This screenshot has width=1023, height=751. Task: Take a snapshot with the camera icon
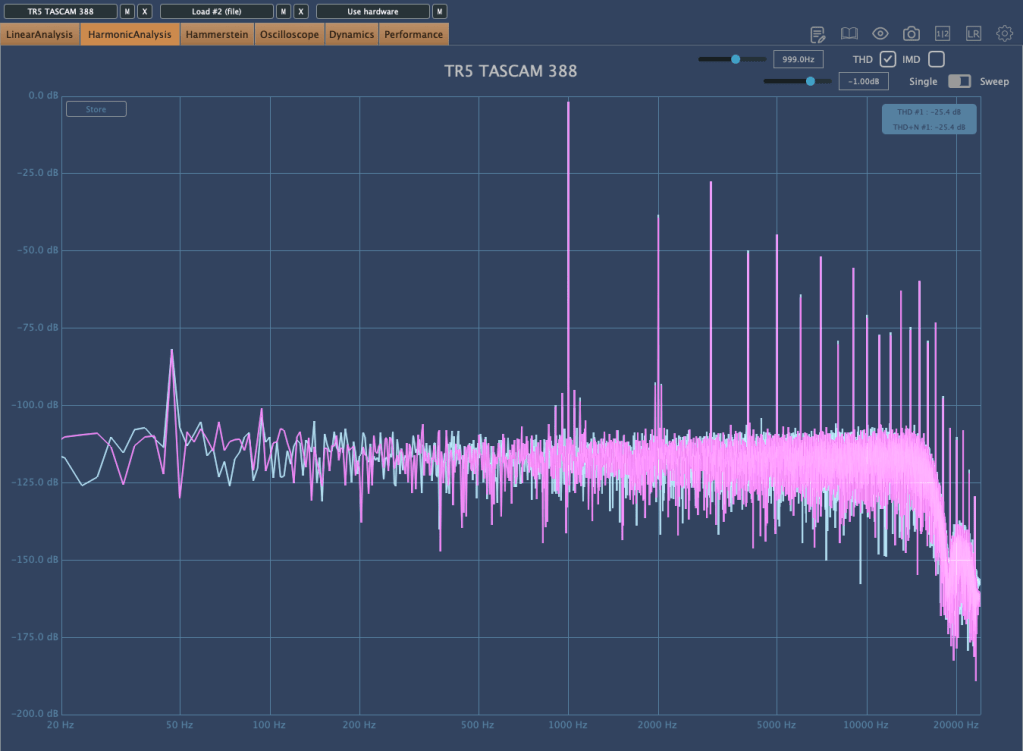(911, 34)
